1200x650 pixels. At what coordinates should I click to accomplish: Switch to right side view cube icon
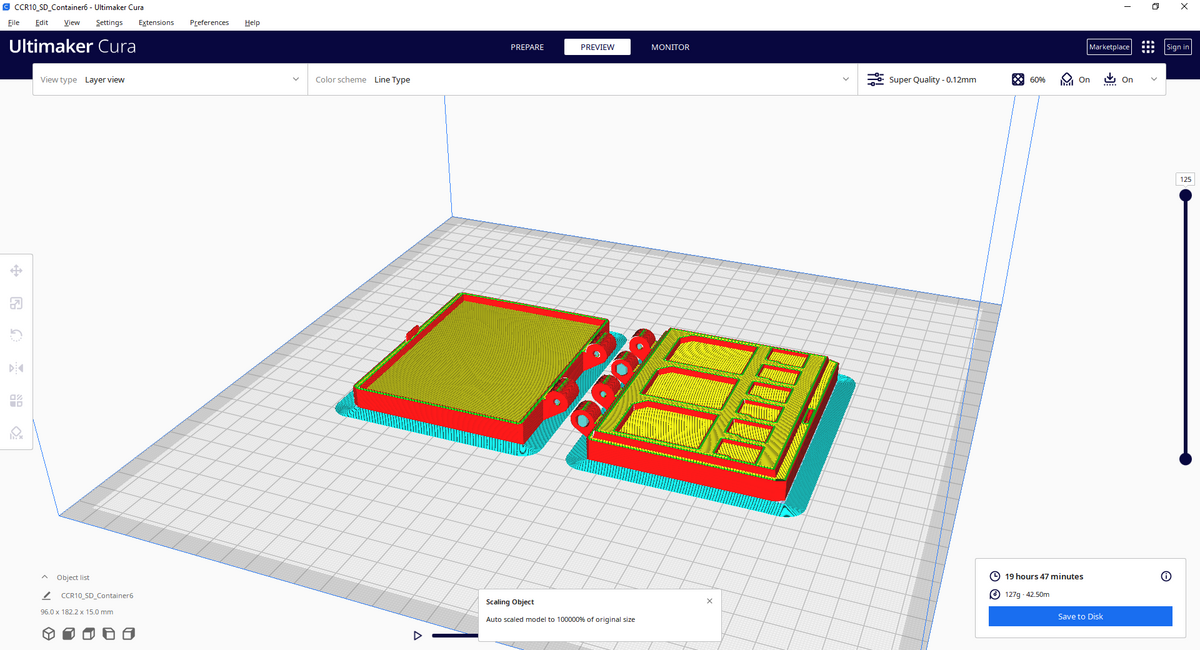(128, 634)
